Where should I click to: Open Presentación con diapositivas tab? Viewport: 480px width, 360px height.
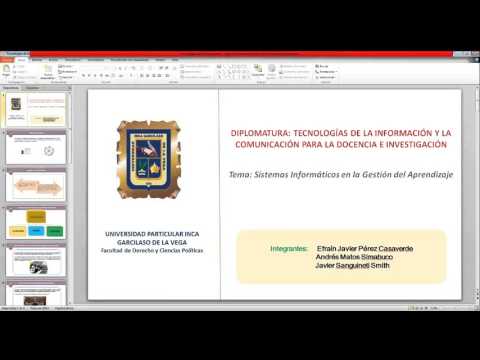(130, 60)
